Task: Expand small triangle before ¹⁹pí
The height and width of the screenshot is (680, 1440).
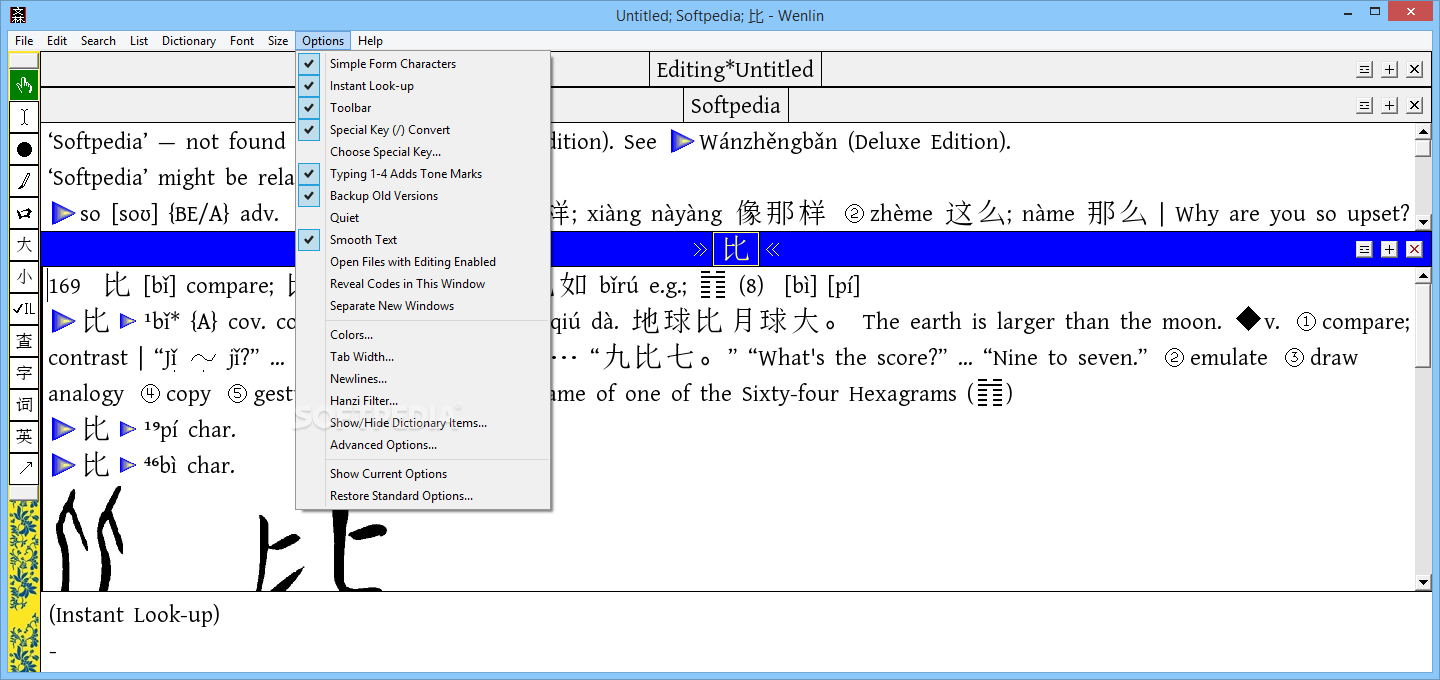Action: pos(128,429)
